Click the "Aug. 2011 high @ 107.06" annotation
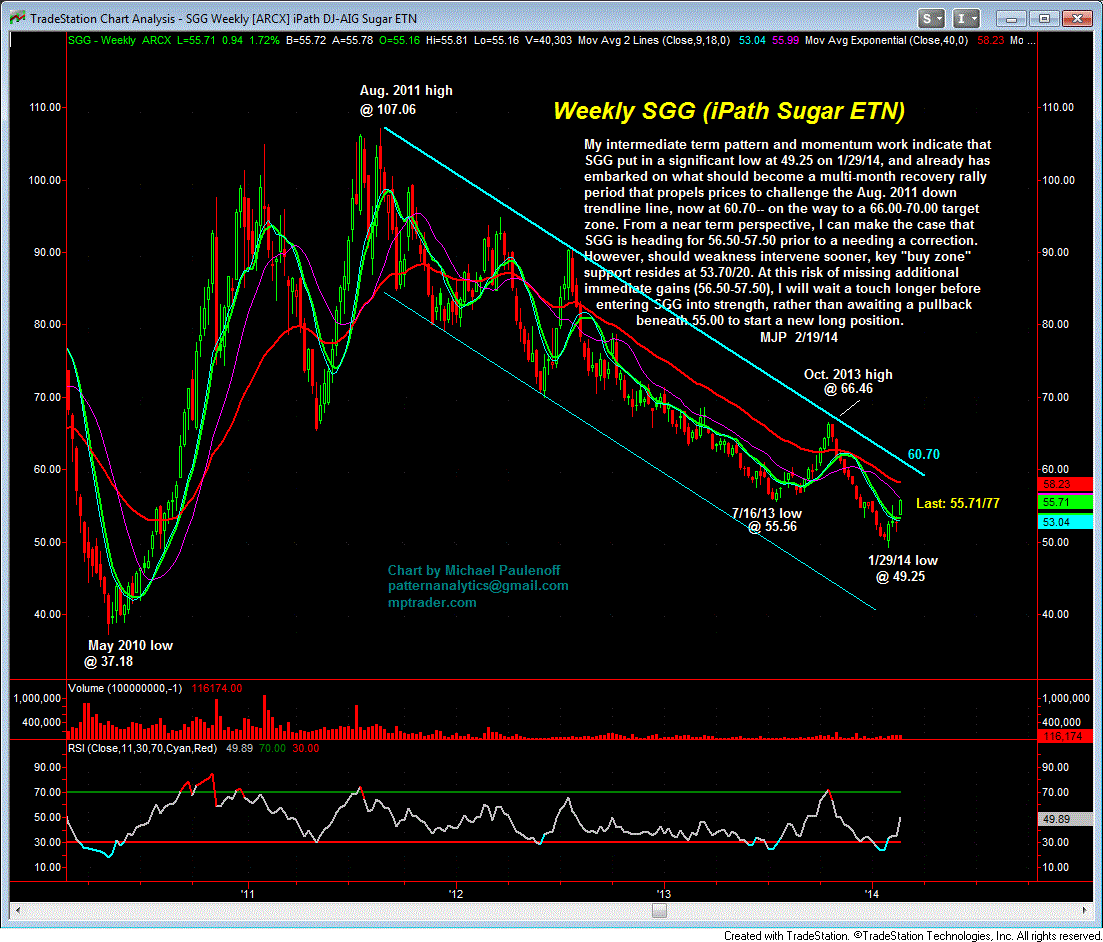Image resolution: width=1103 pixels, height=942 pixels. pos(406,100)
